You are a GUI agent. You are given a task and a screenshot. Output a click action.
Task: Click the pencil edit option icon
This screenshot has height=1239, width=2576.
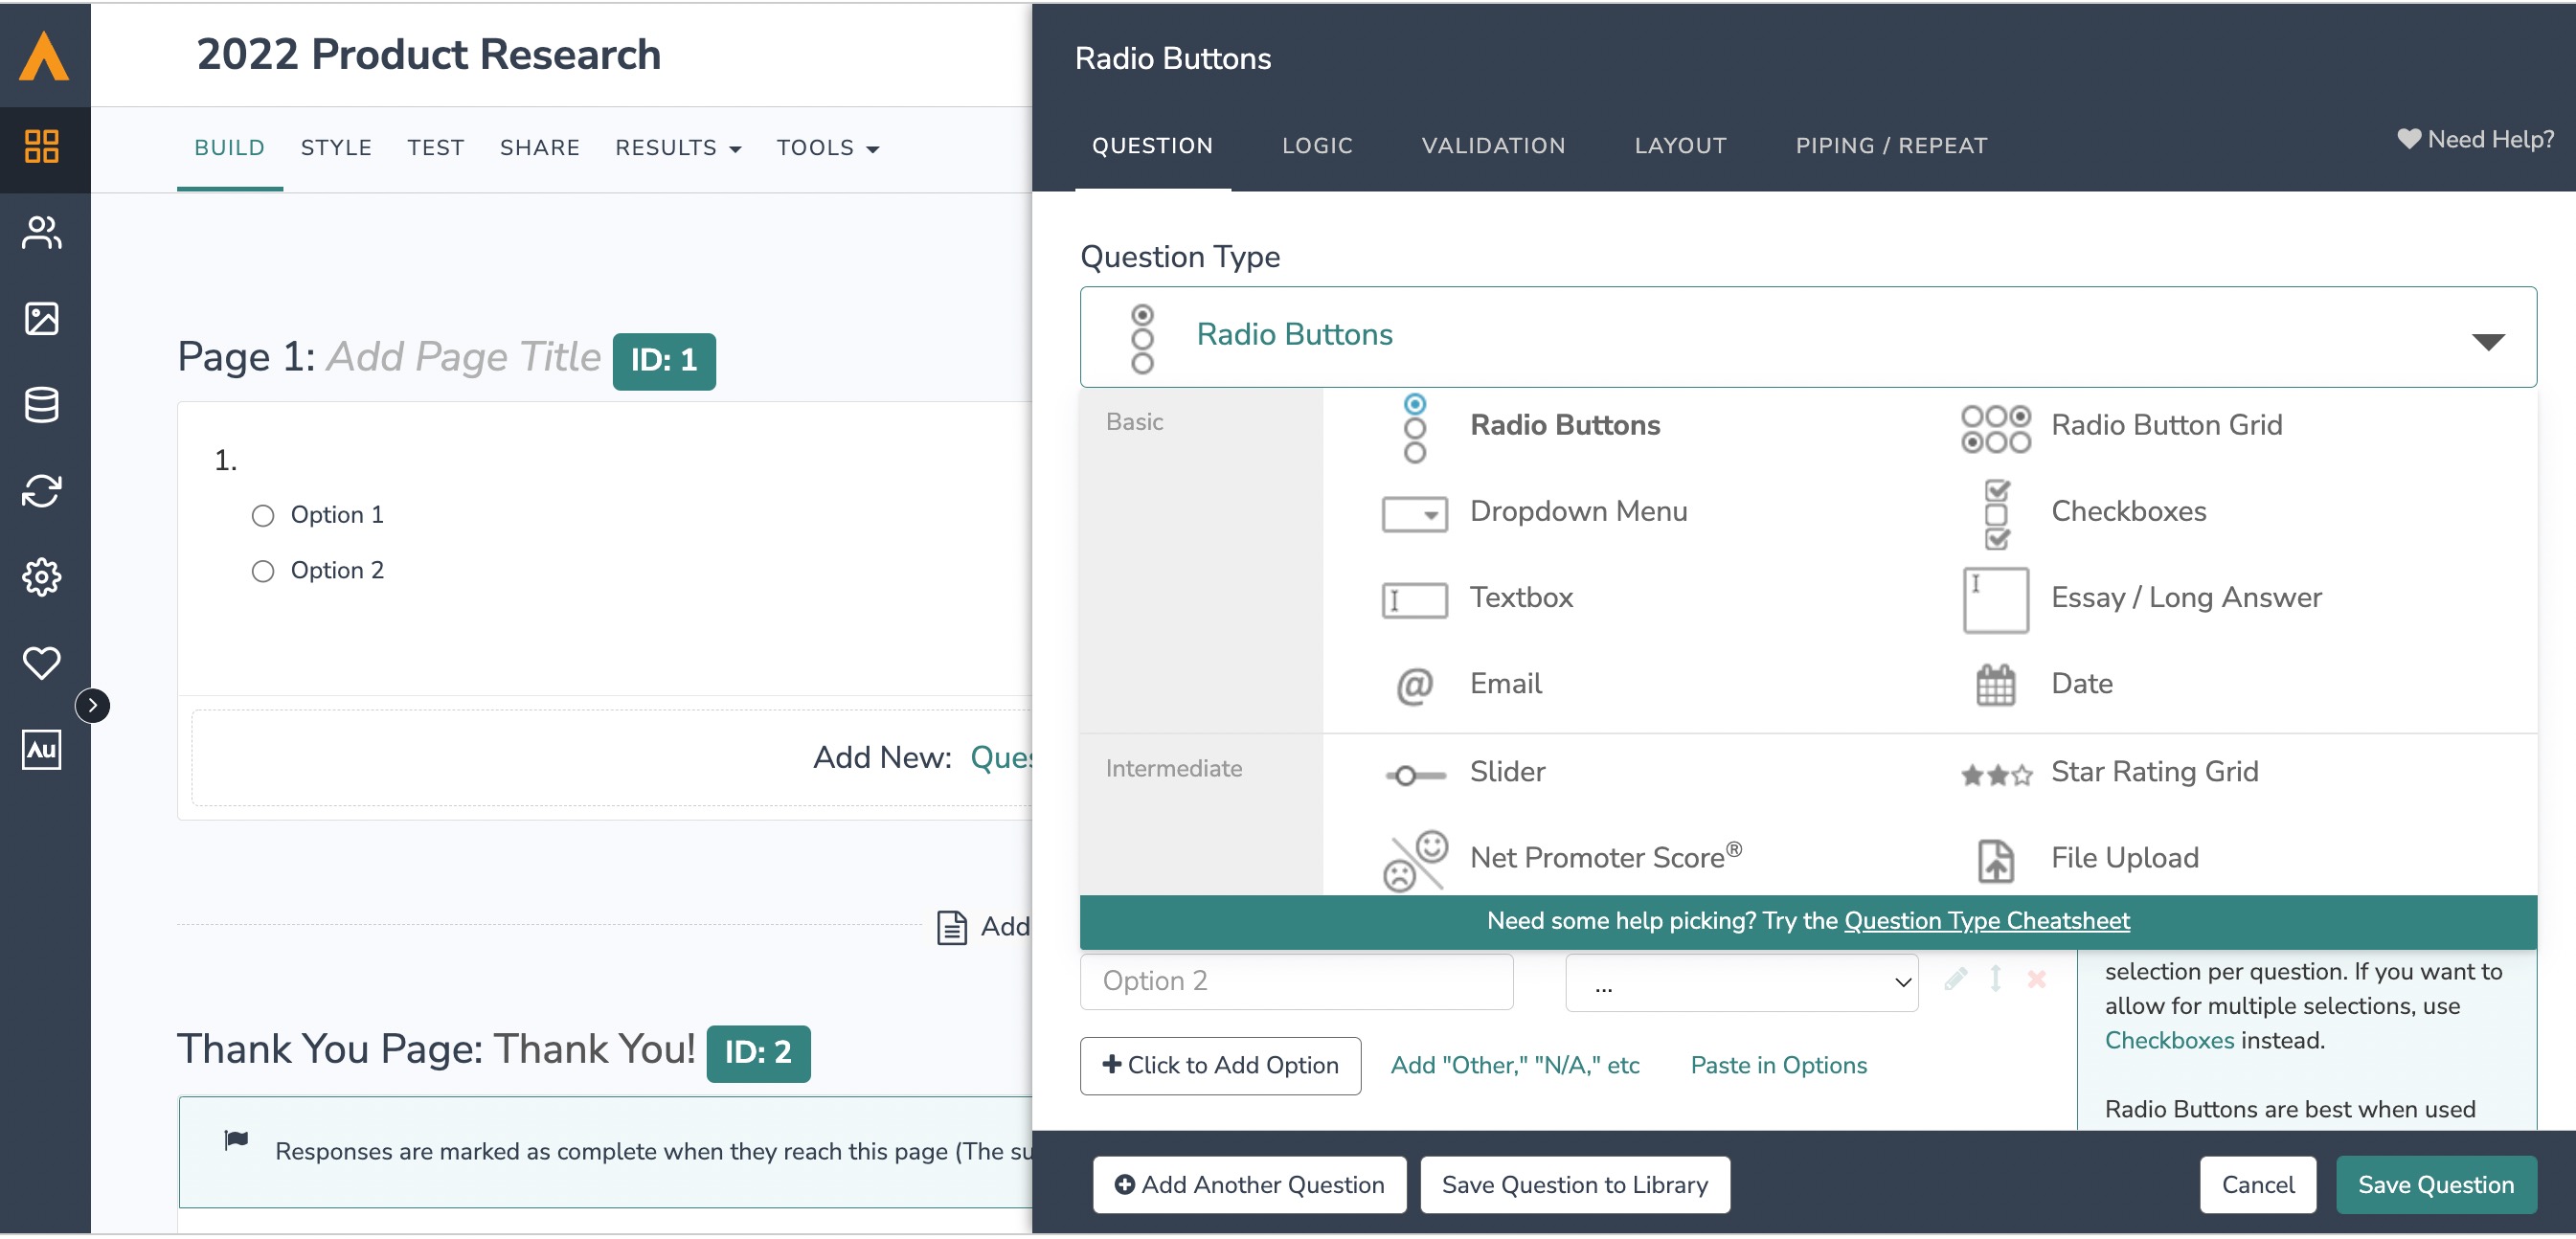coord(1955,980)
